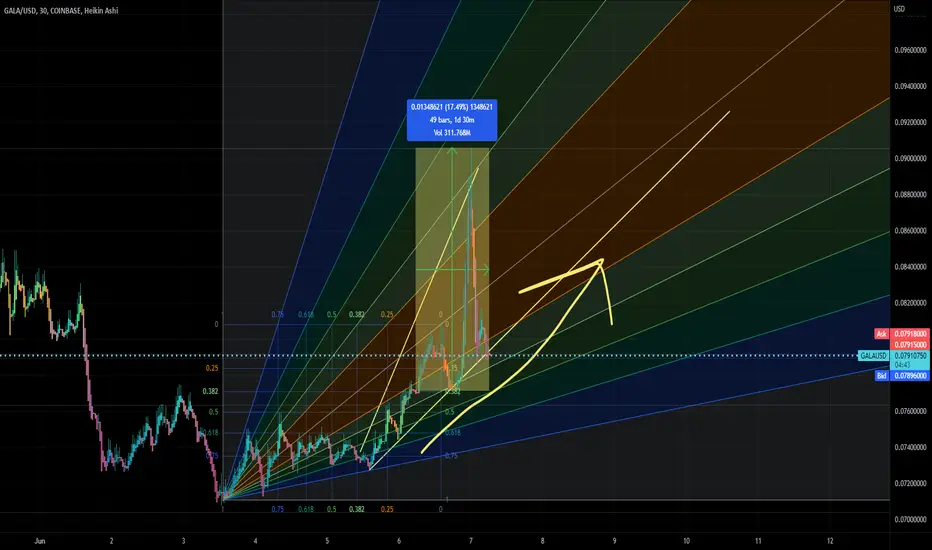This screenshot has height=550, width=932.
Task: Click the USD currency label above the price axis
Action: click(899, 9)
